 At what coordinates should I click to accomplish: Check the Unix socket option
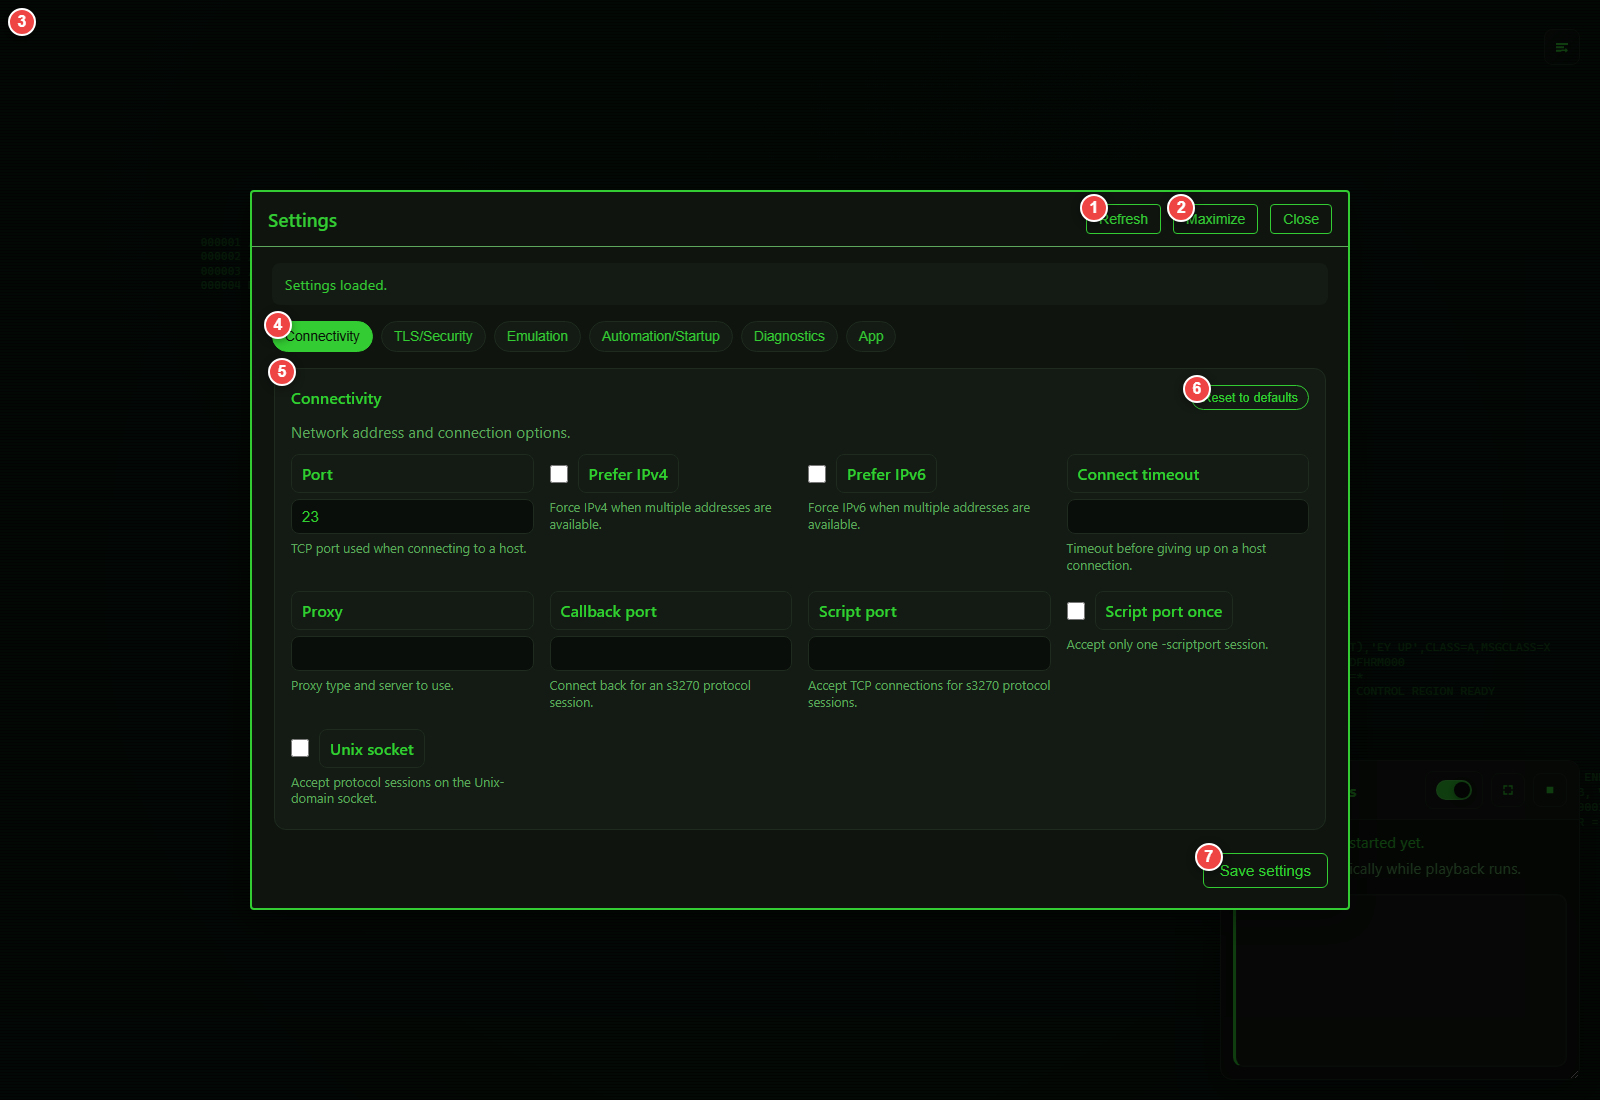pyautogui.click(x=300, y=747)
